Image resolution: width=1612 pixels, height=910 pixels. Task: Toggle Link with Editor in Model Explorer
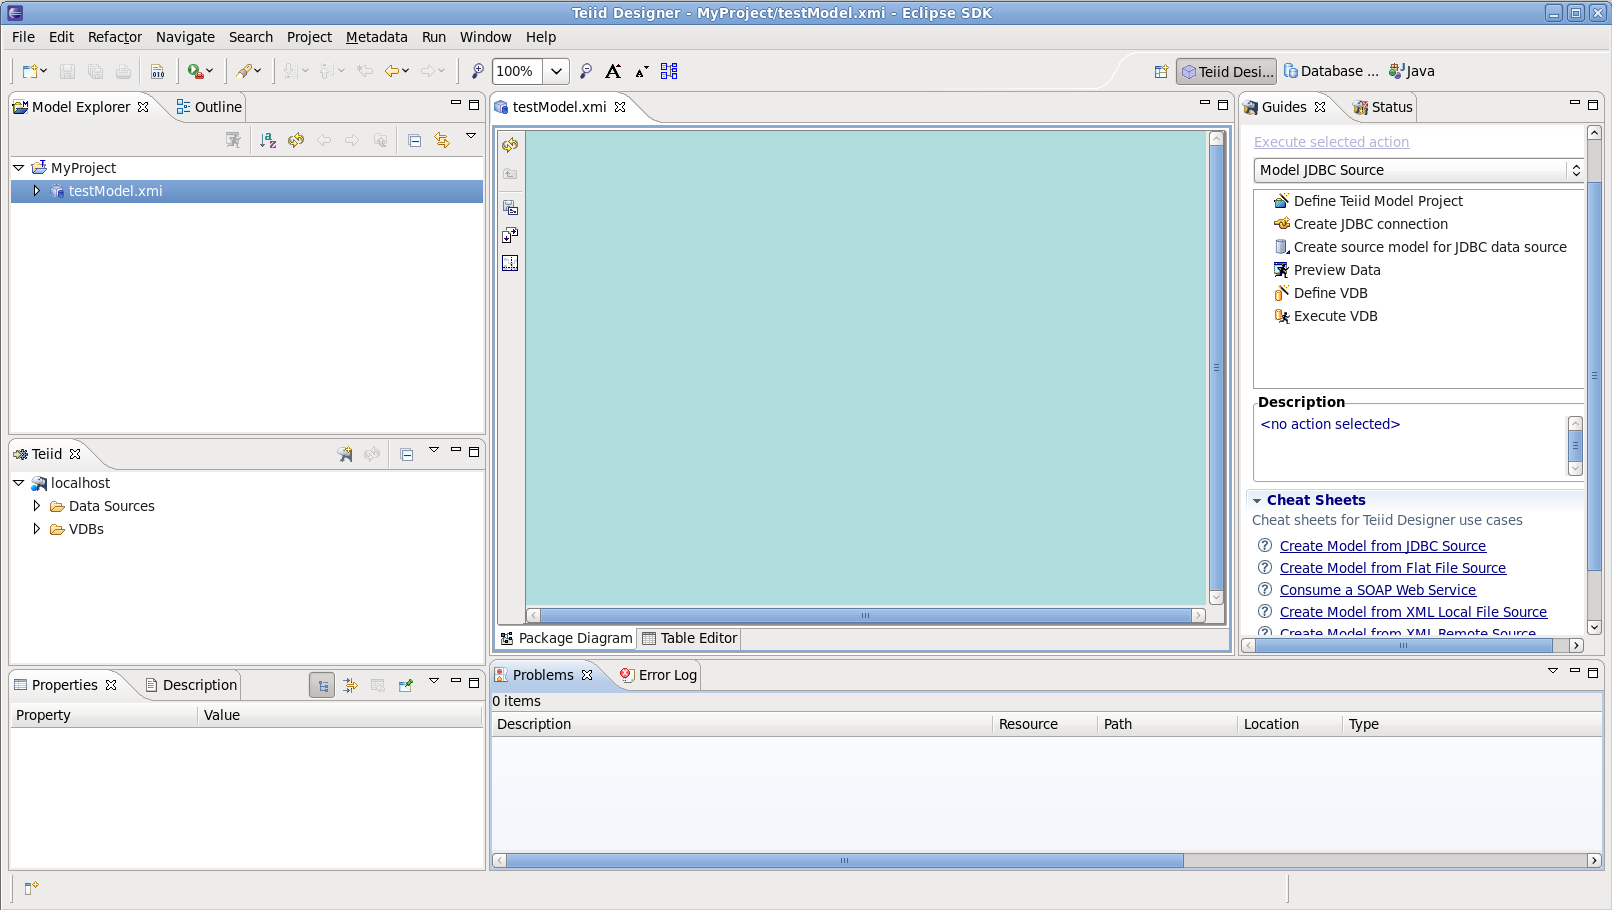click(x=442, y=140)
